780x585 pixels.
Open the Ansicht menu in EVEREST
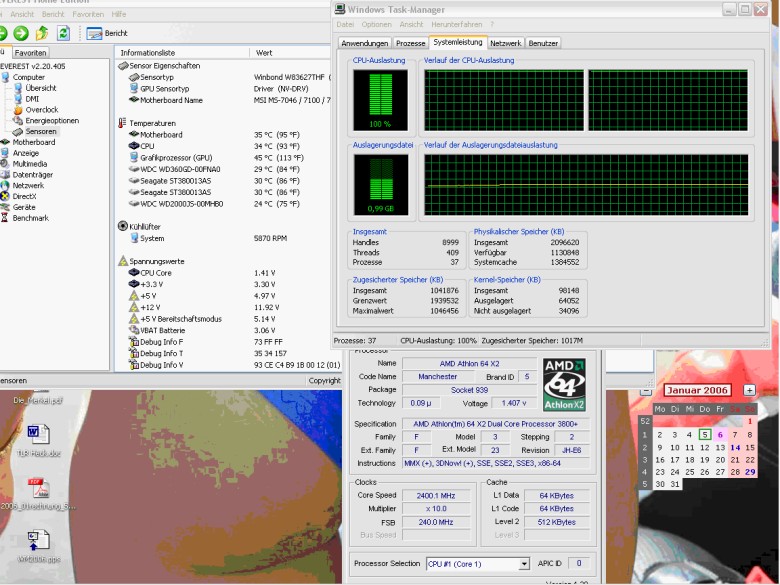click(x=22, y=14)
